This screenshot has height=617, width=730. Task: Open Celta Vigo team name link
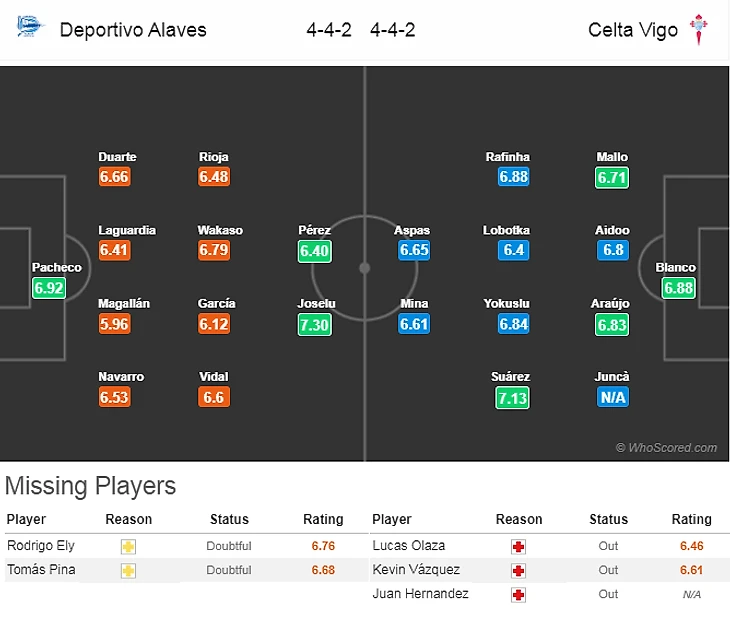[632, 29]
